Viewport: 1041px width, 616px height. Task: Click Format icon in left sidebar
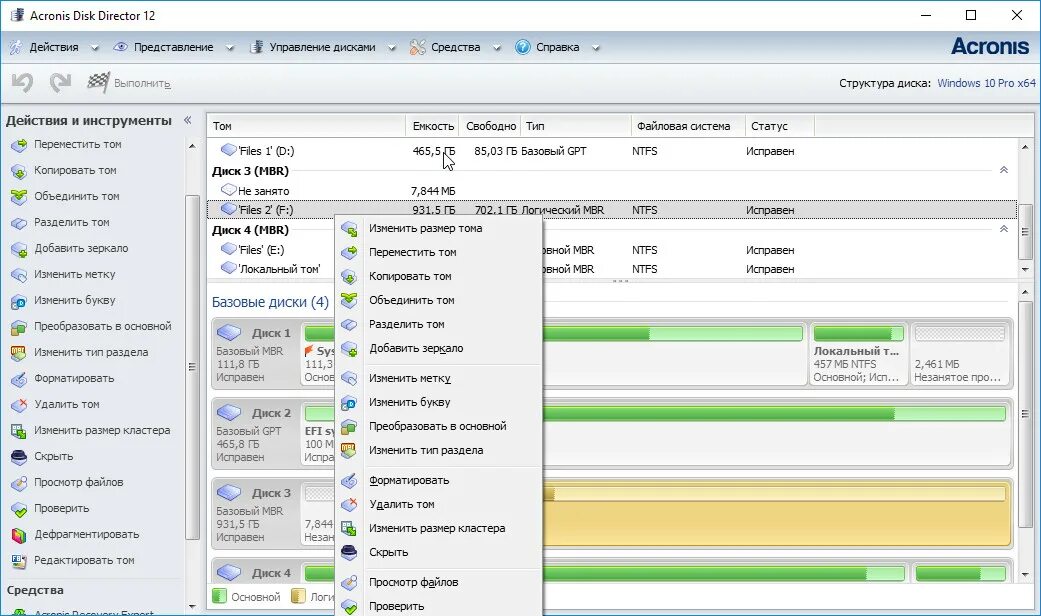pyautogui.click(x=19, y=378)
